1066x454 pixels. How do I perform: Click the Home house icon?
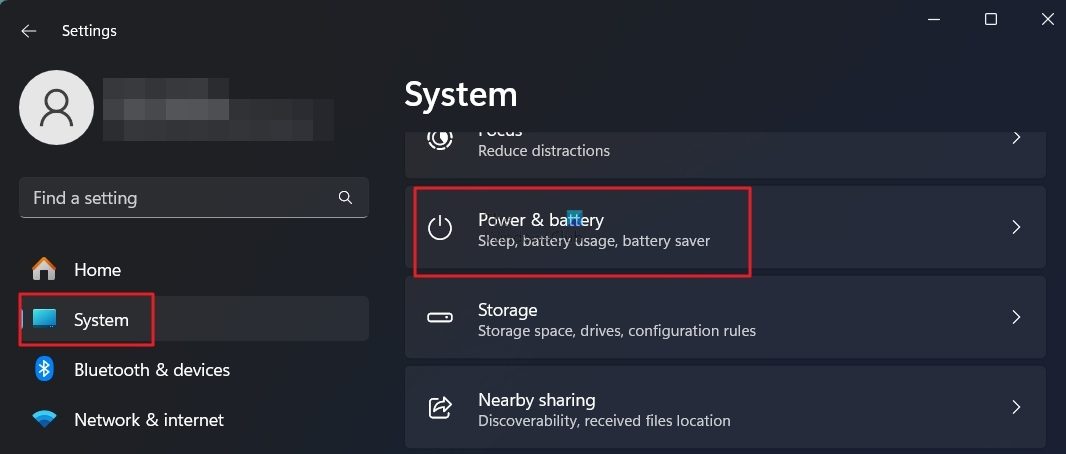(x=44, y=269)
